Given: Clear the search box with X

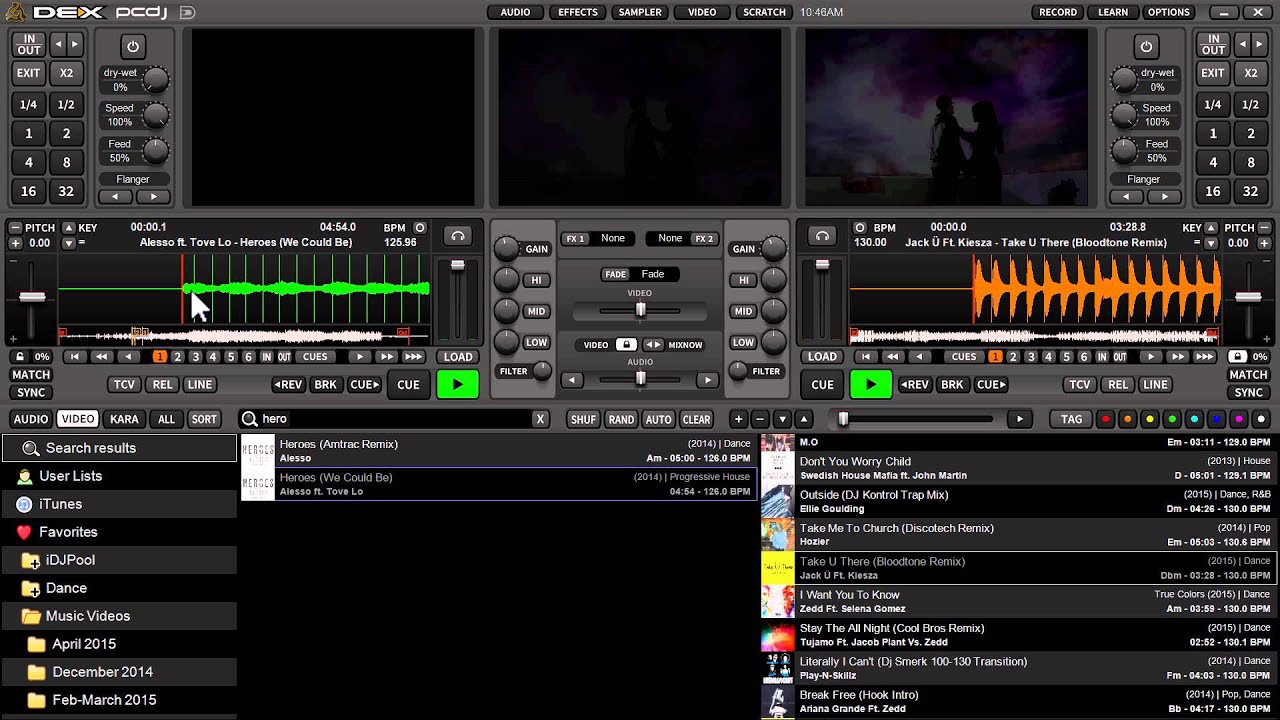Looking at the screenshot, I should point(540,419).
